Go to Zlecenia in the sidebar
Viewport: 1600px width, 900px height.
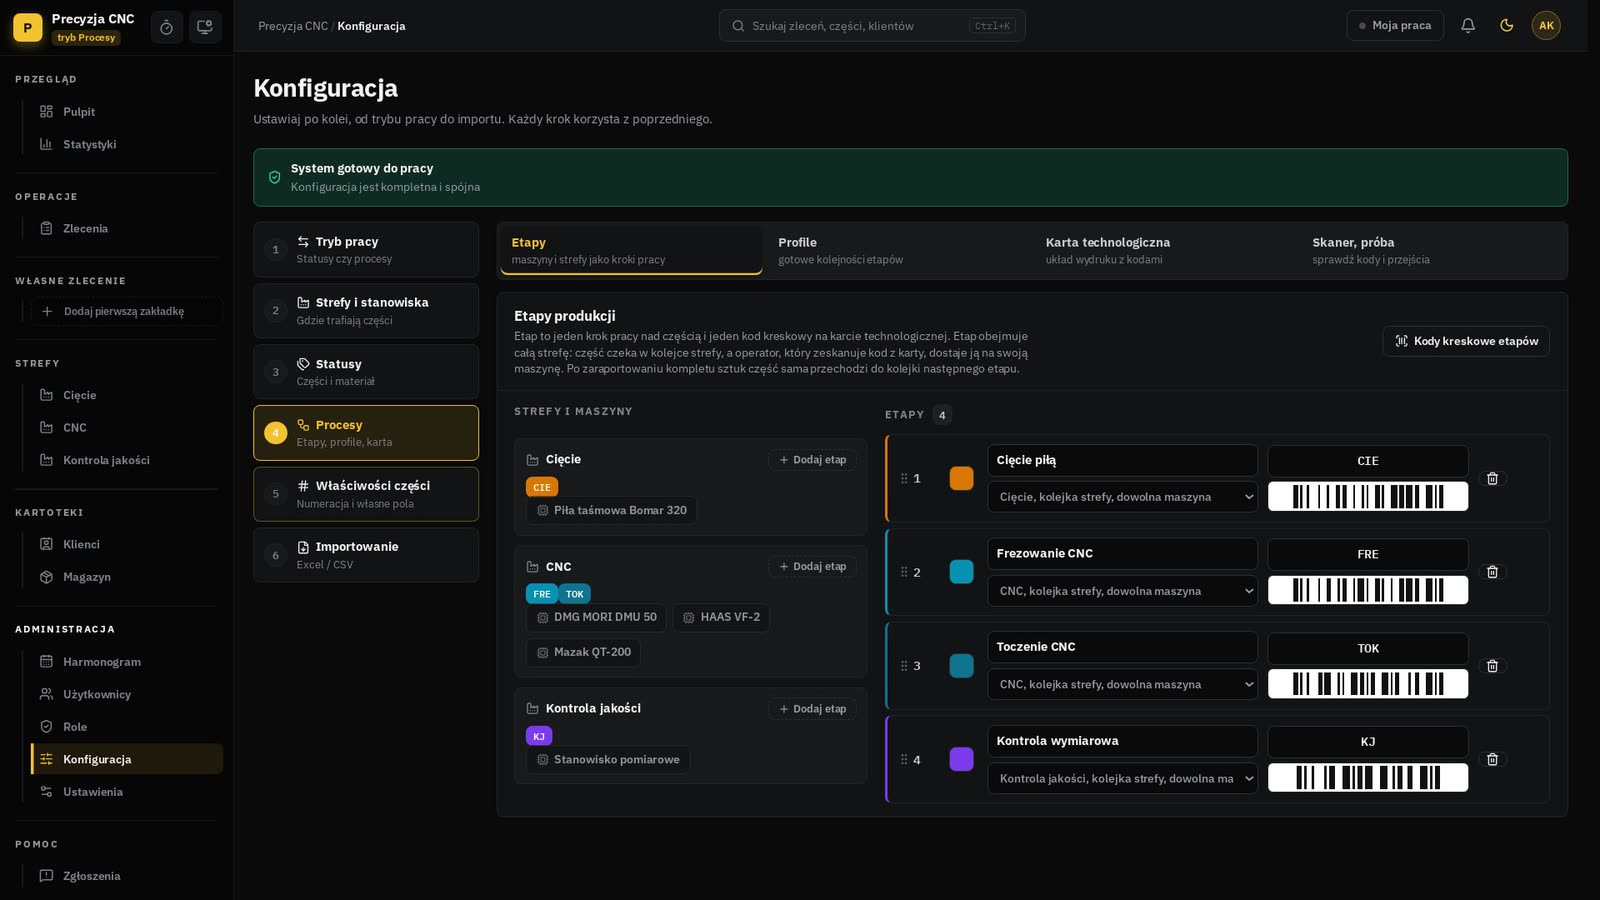click(126, 229)
